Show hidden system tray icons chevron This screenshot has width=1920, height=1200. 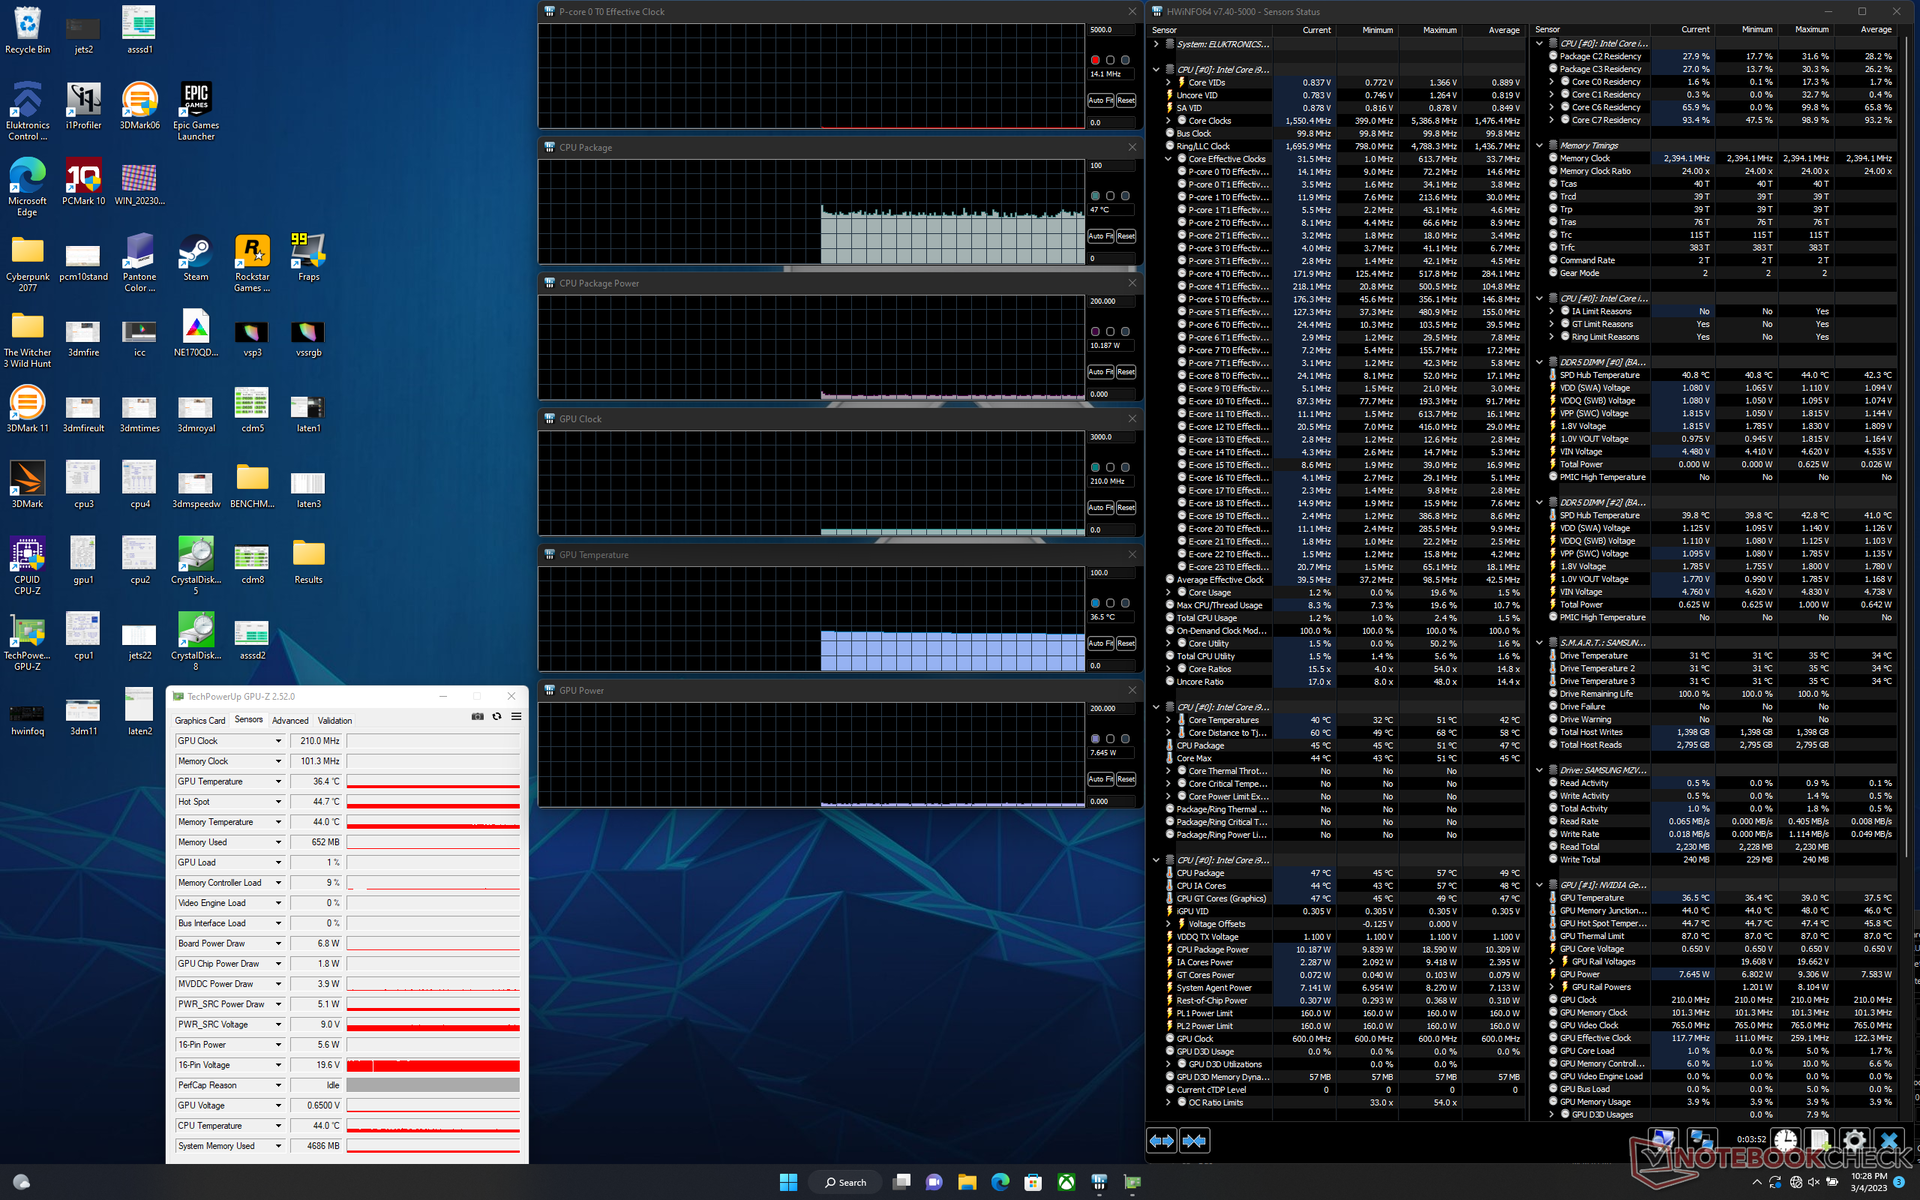pos(1756,1182)
